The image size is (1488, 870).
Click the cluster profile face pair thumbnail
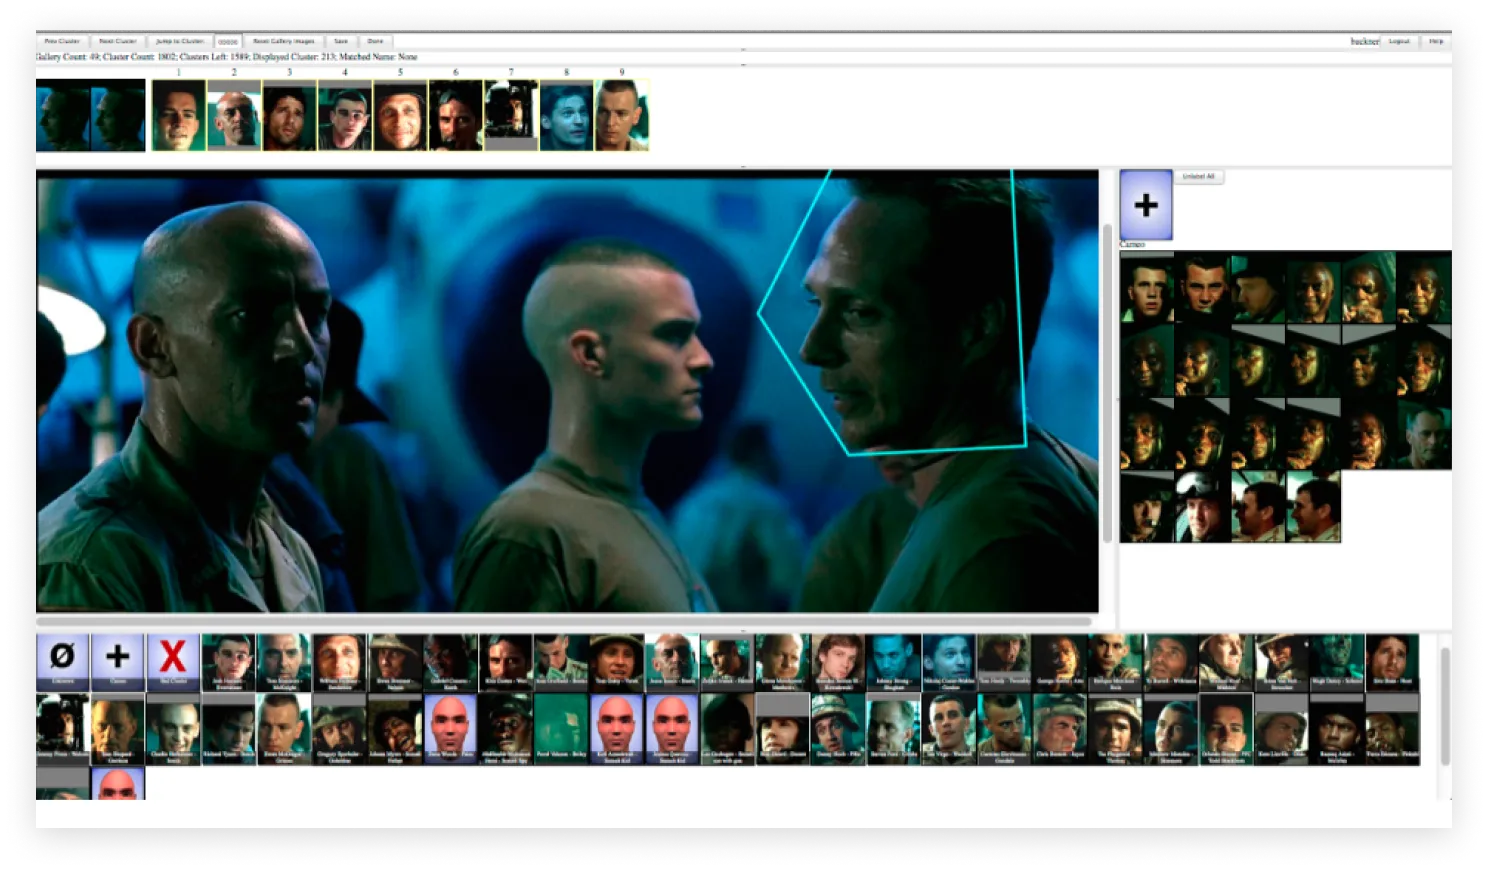point(90,116)
